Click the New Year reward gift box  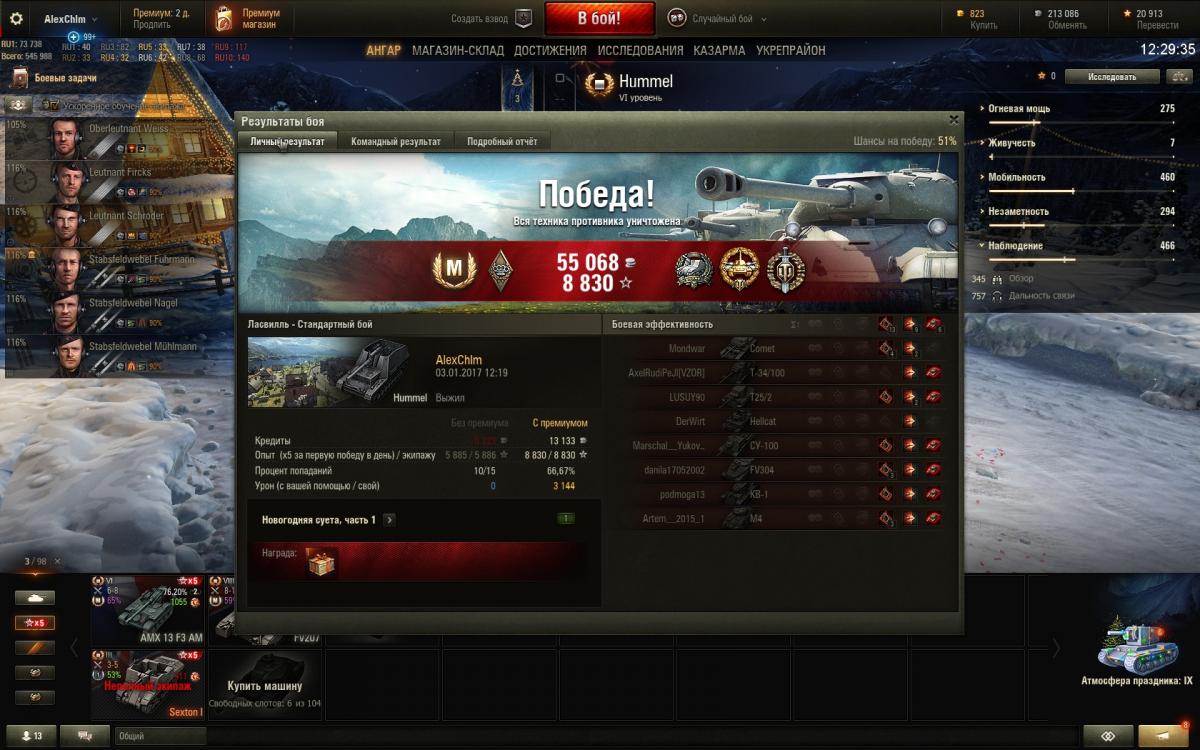pos(321,564)
